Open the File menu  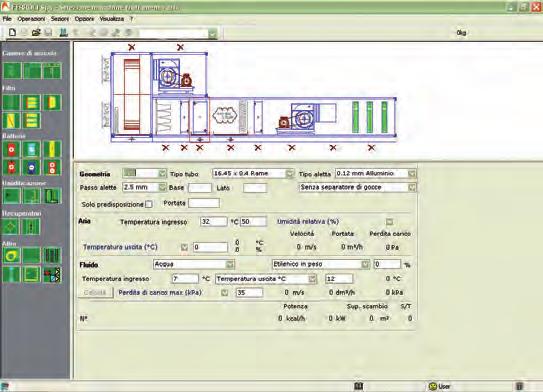coord(7,19)
